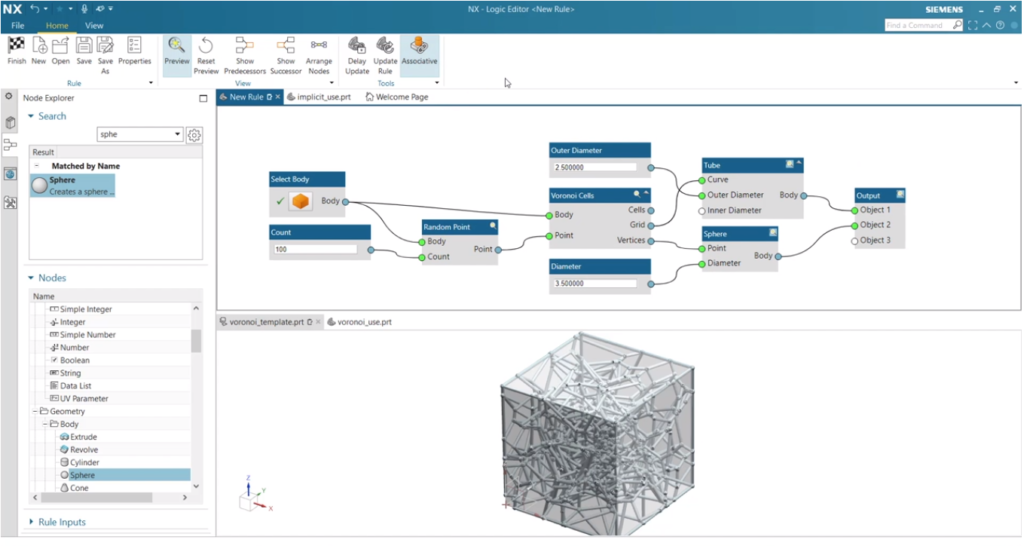
Task: Click the Update Rule tool icon
Action: [385, 46]
